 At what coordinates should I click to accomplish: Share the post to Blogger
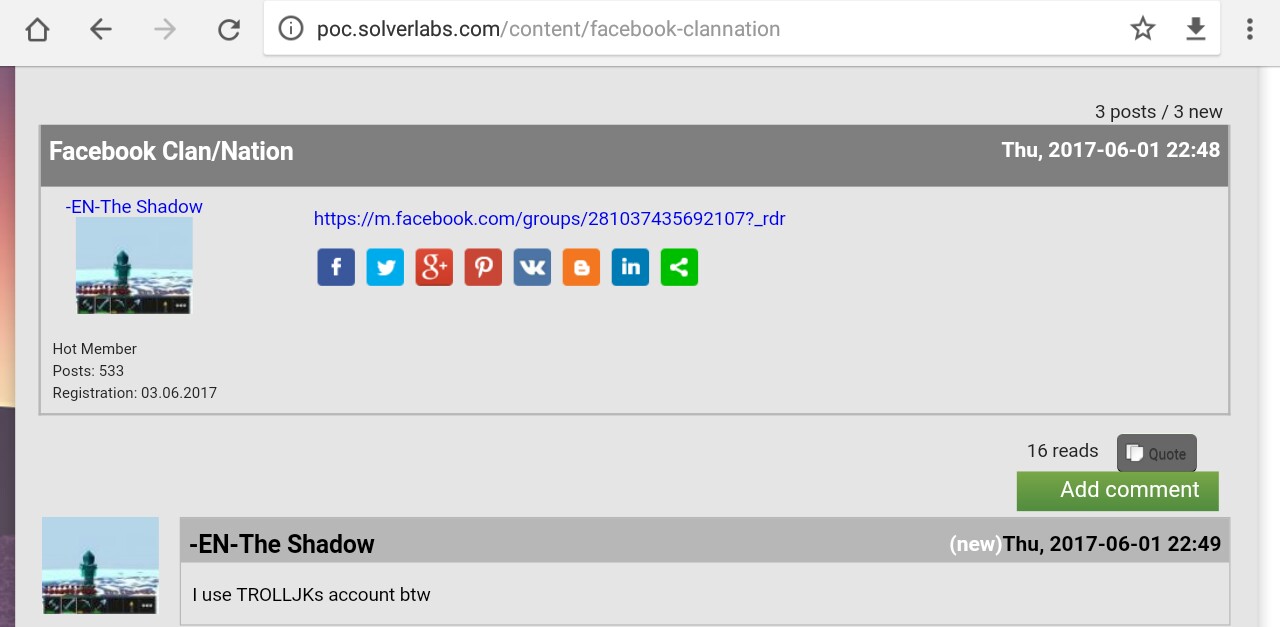581,267
